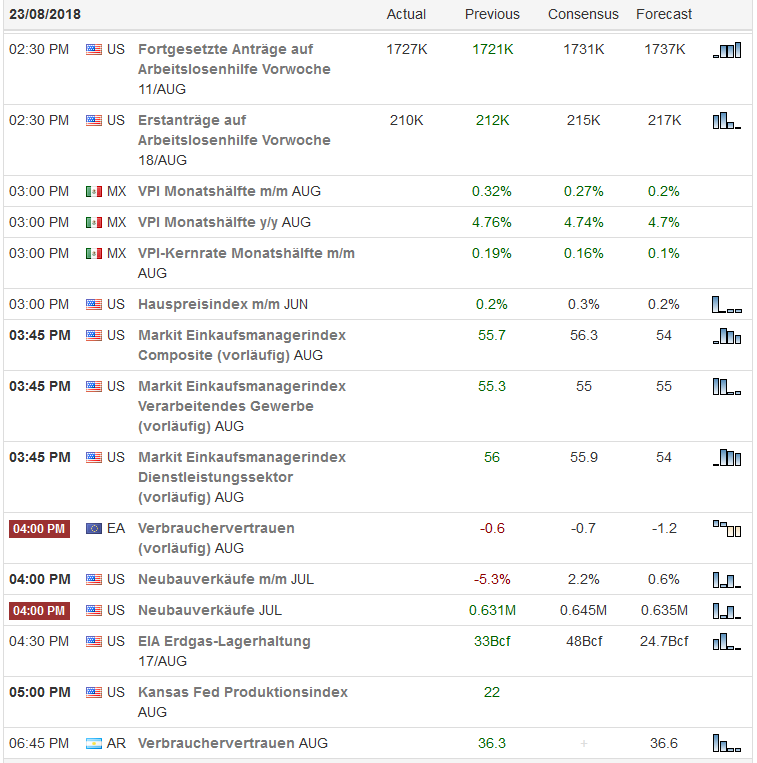Click the Consensus column header
The width and height of the screenshot is (757, 763).
[583, 14]
